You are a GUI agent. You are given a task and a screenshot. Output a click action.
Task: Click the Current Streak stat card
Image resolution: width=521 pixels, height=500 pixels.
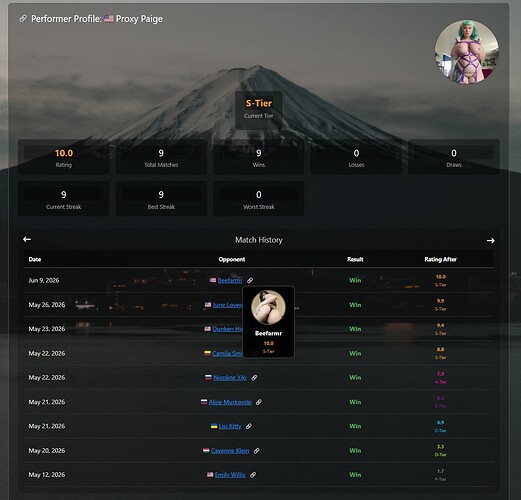point(64,199)
